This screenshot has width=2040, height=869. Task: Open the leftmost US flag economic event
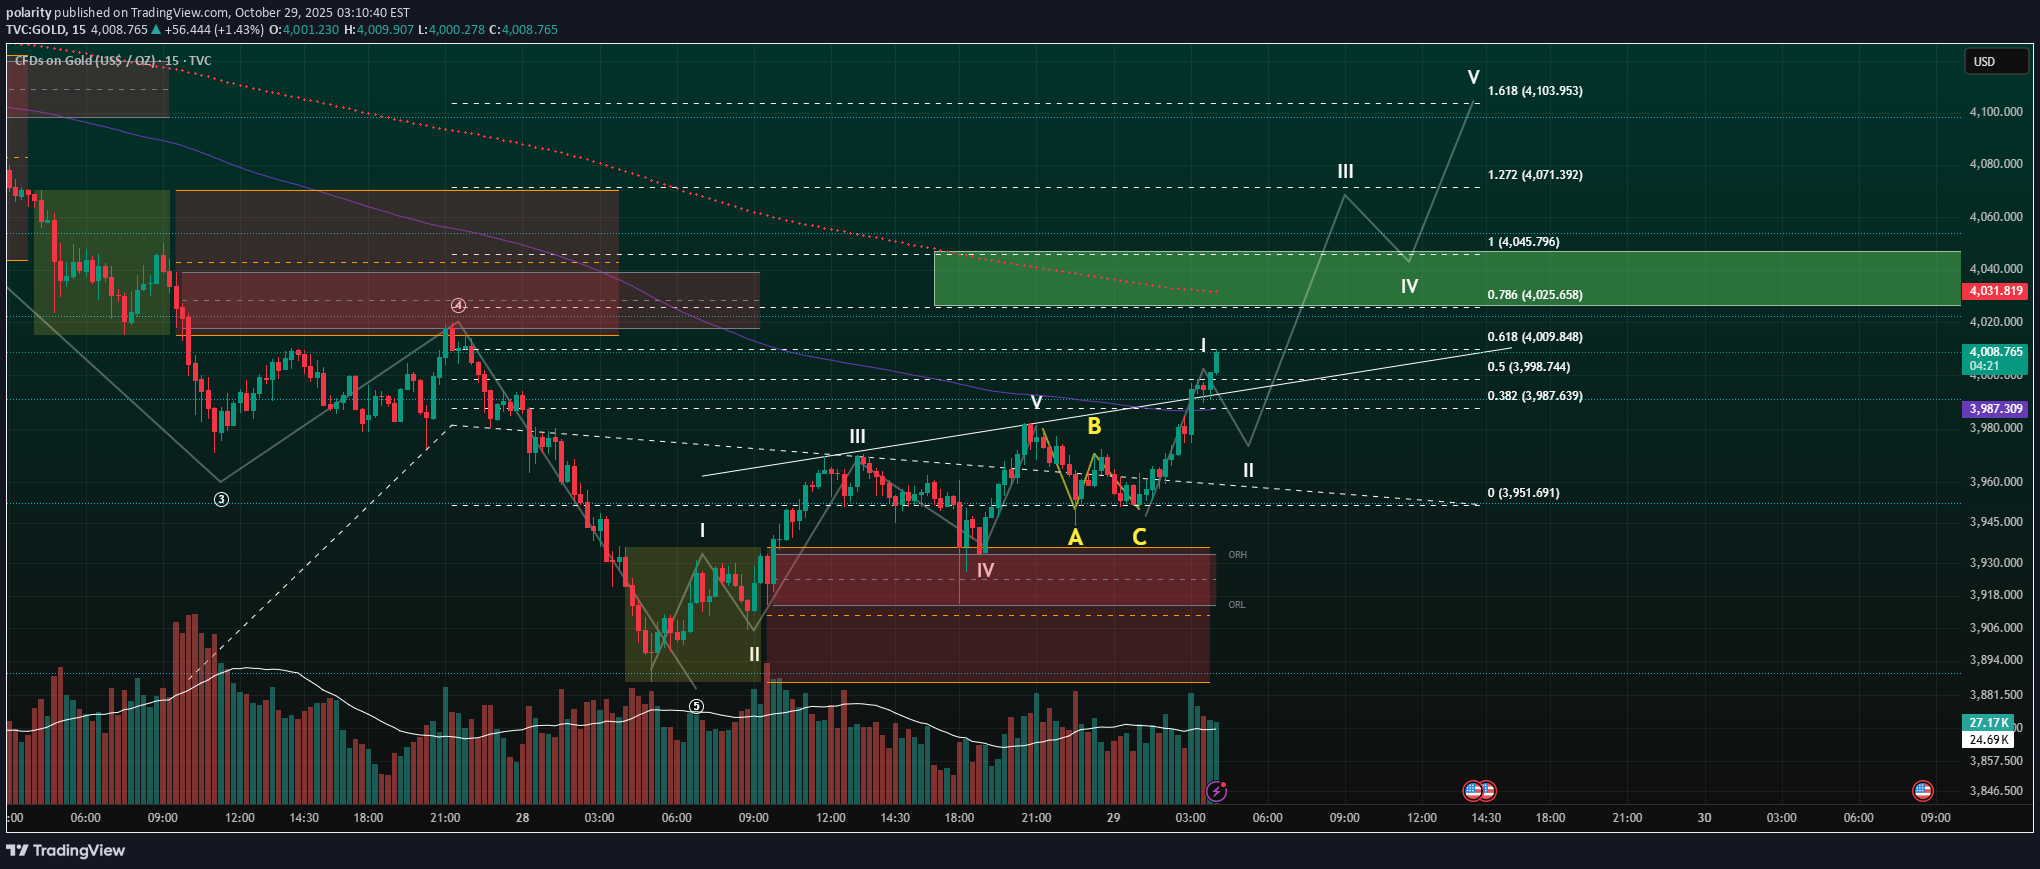pos(1473,791)
